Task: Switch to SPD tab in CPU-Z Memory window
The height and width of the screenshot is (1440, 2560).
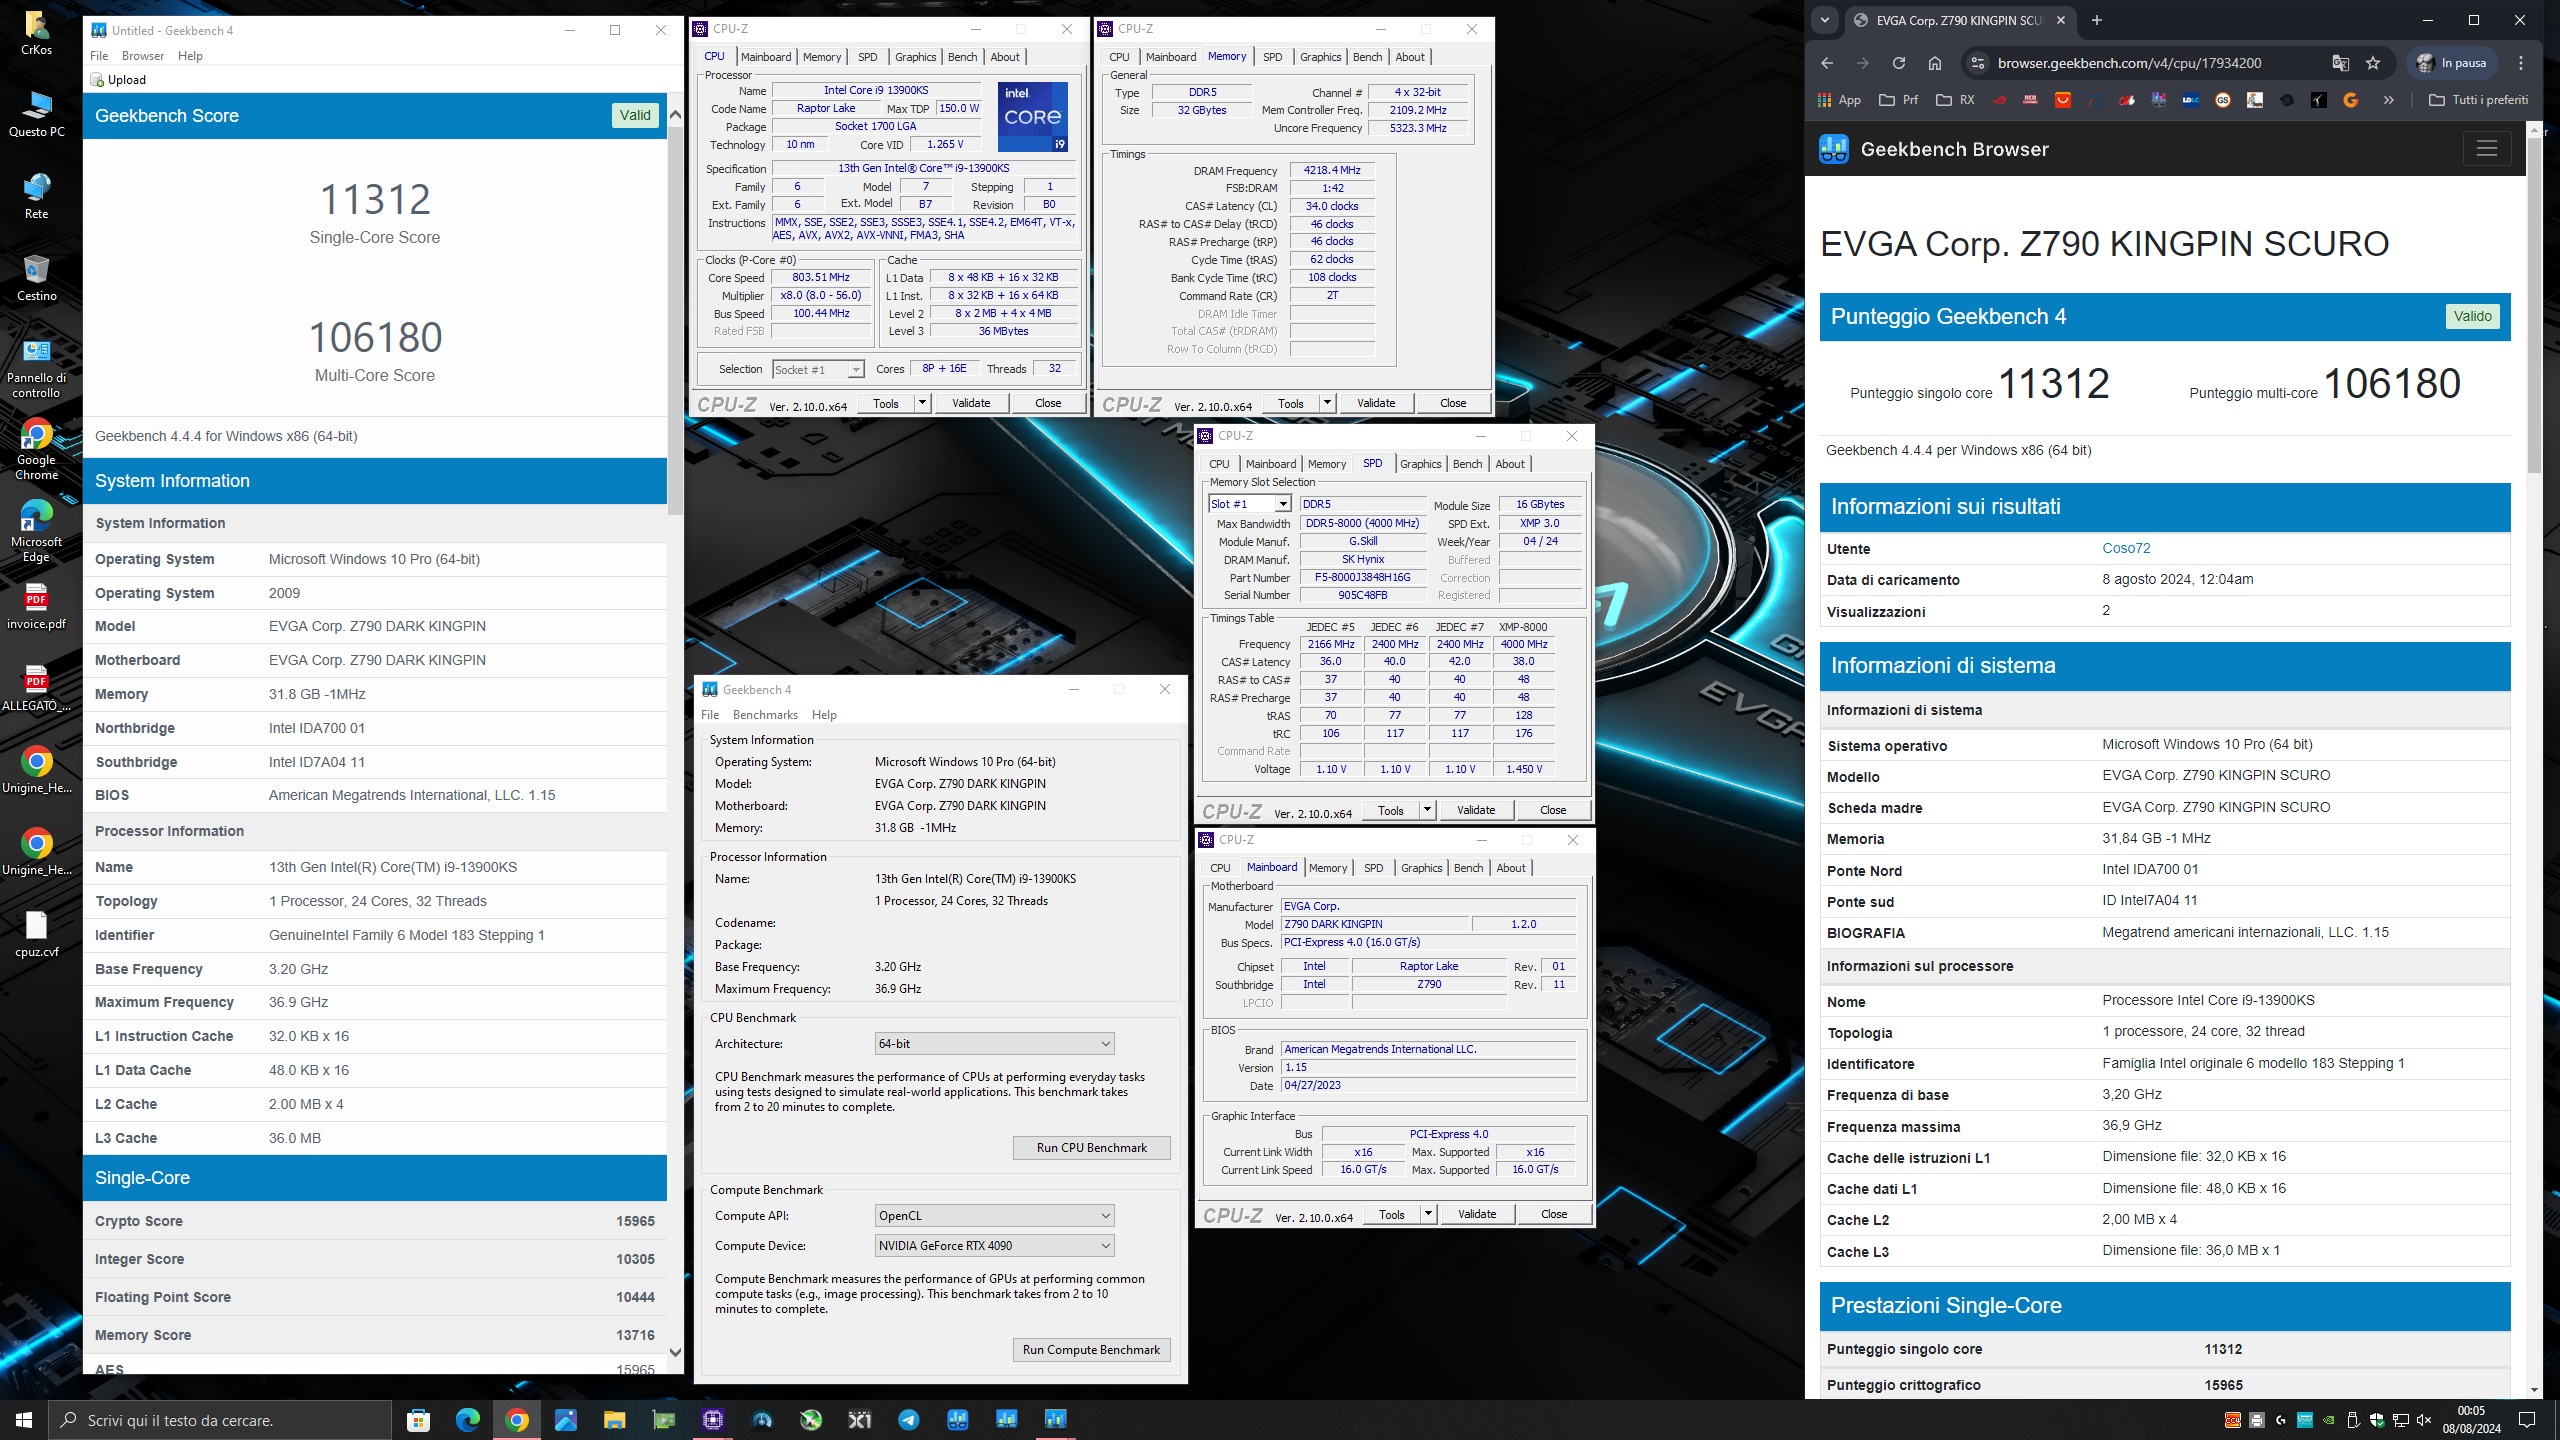Action: [x=1272, y=57]
